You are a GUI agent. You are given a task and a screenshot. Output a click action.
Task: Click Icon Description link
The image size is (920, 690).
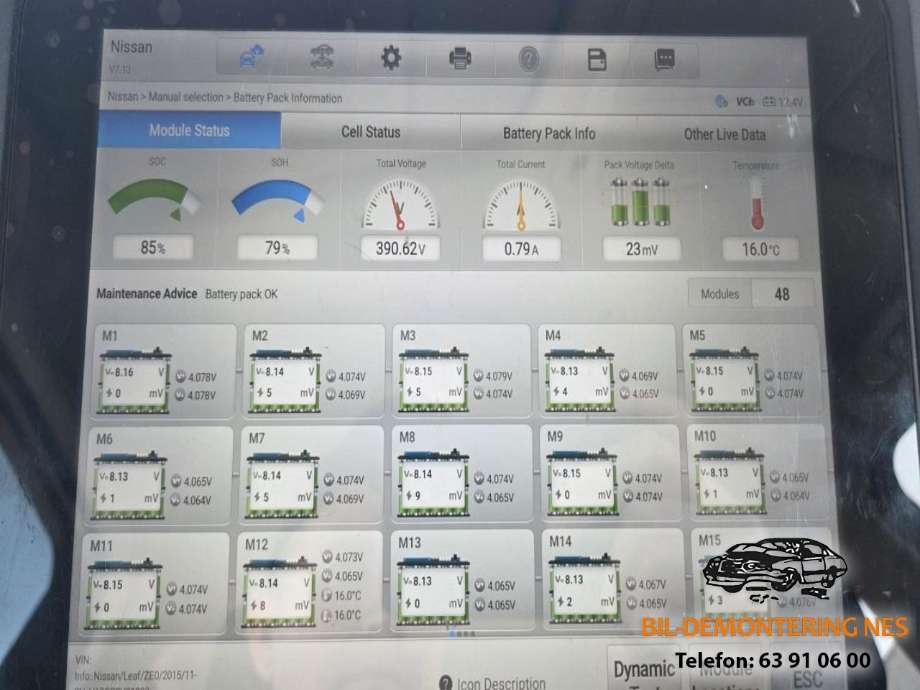click(501, 684)
